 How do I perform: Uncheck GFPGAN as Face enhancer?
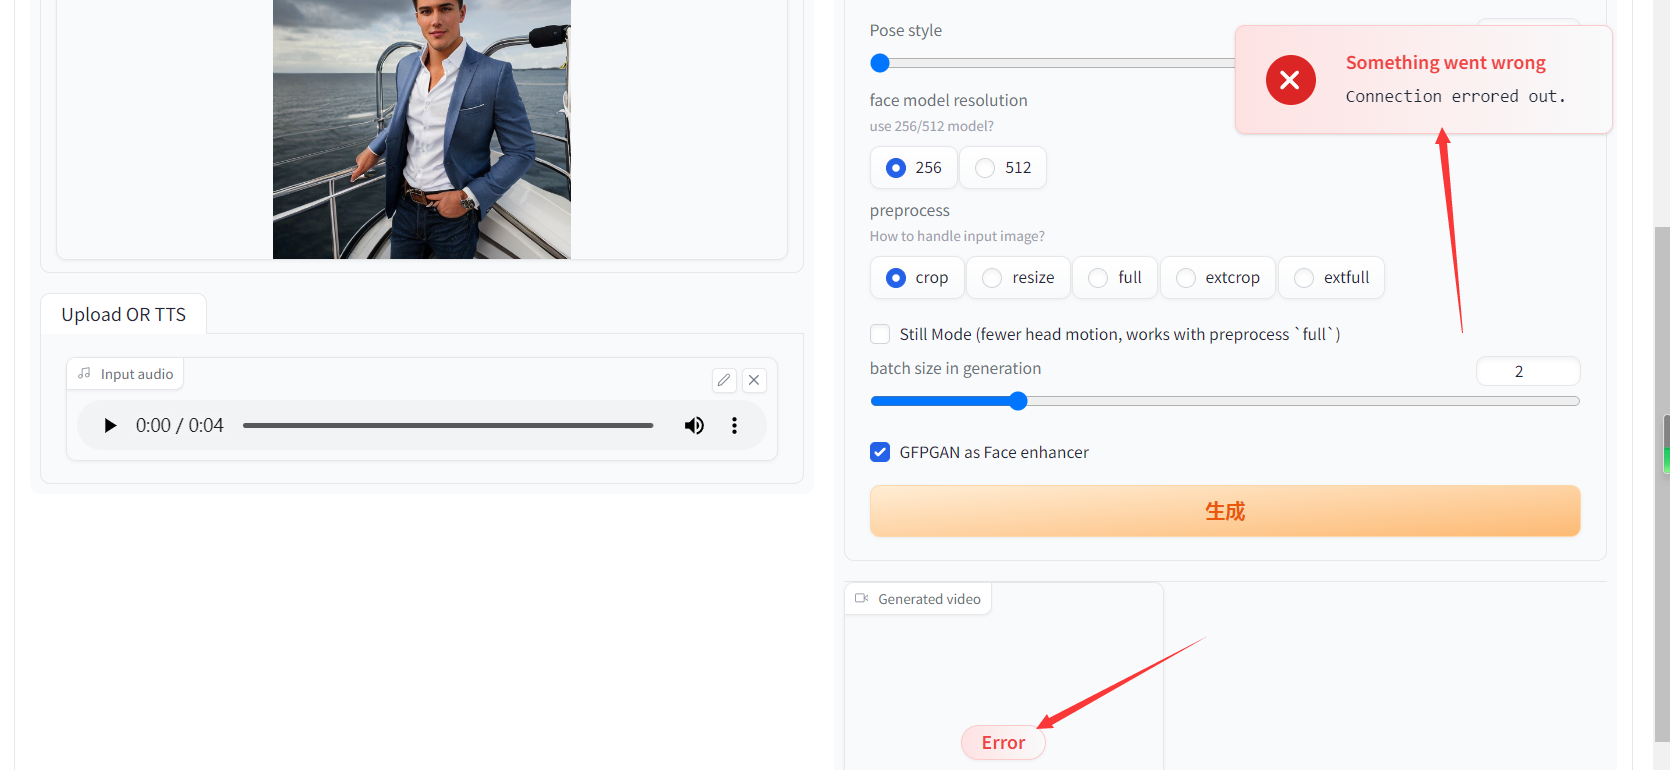[x=880, y=452]
